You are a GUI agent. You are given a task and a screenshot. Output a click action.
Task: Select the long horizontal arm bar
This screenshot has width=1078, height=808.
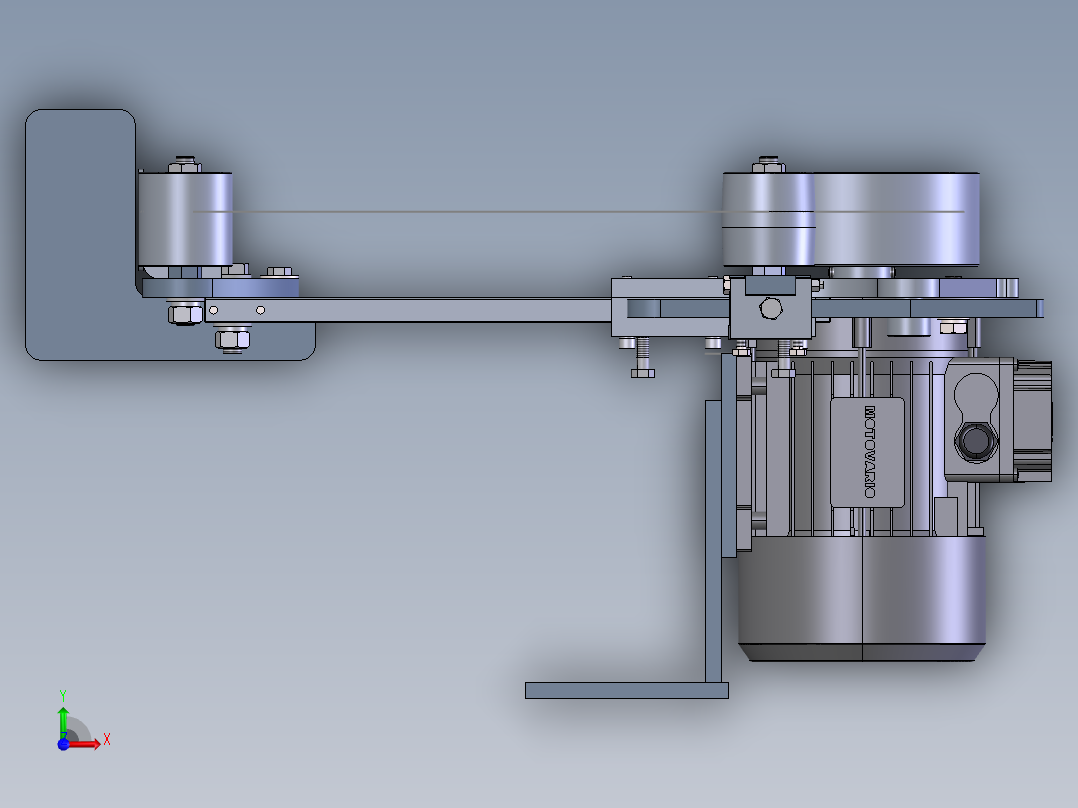pos(409,309)
